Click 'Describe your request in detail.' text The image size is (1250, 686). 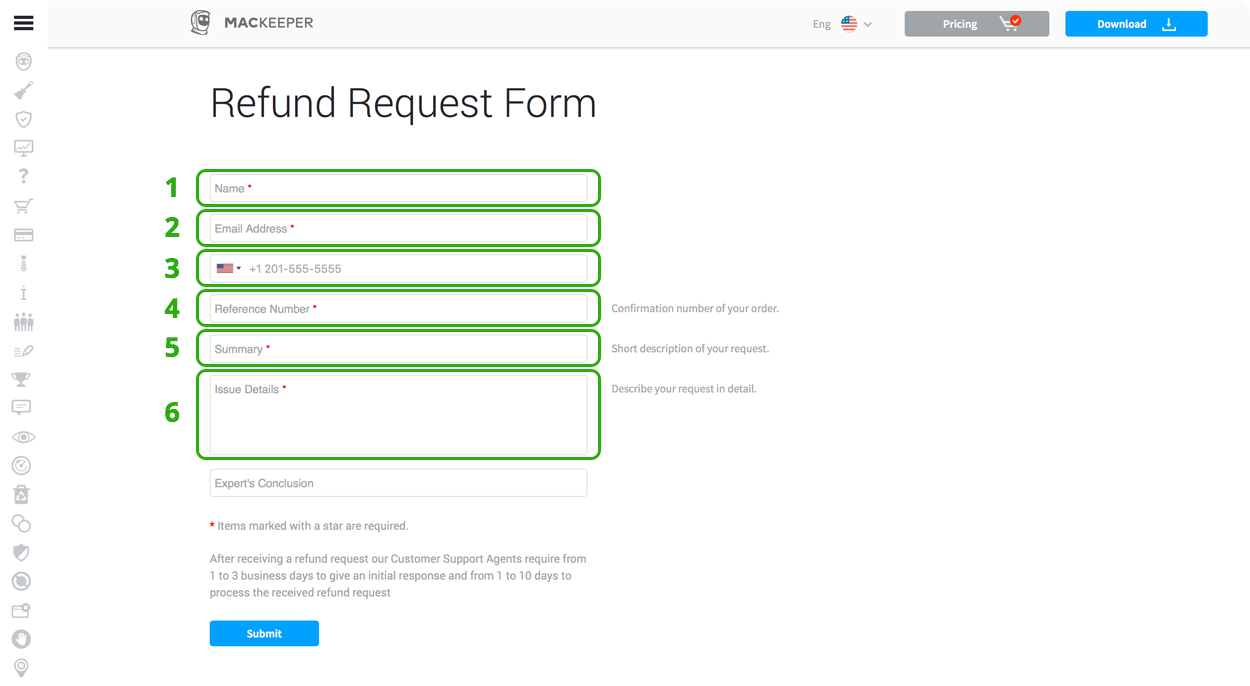[684, 388]
